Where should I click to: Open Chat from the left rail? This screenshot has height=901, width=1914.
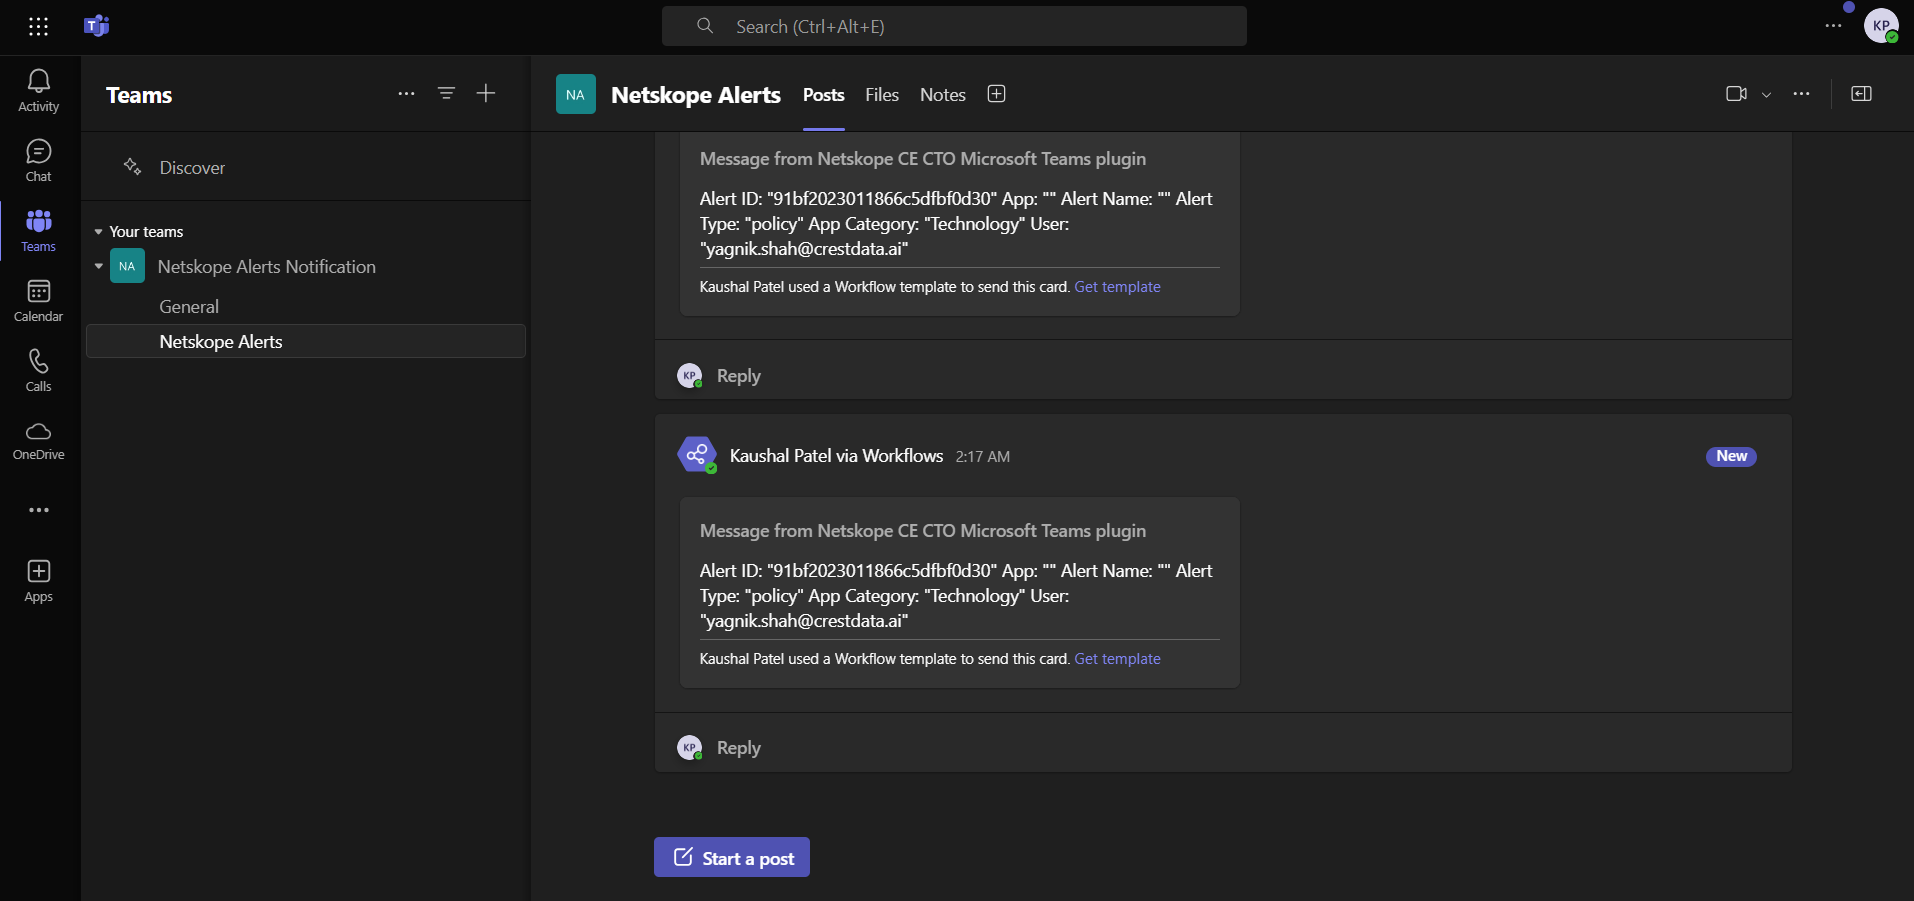click(x=39, y=161)
